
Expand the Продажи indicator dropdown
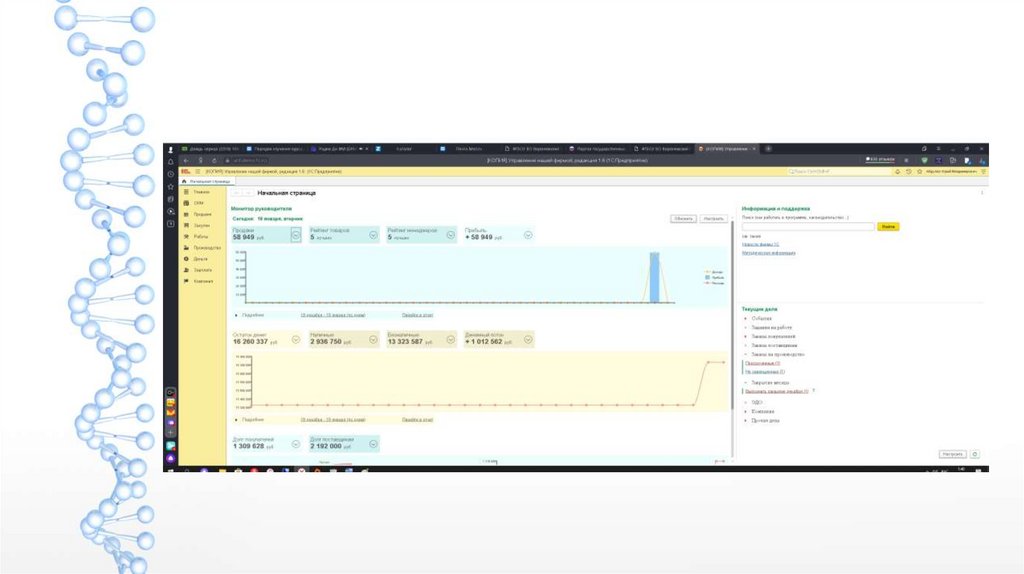tap(296, 235)
